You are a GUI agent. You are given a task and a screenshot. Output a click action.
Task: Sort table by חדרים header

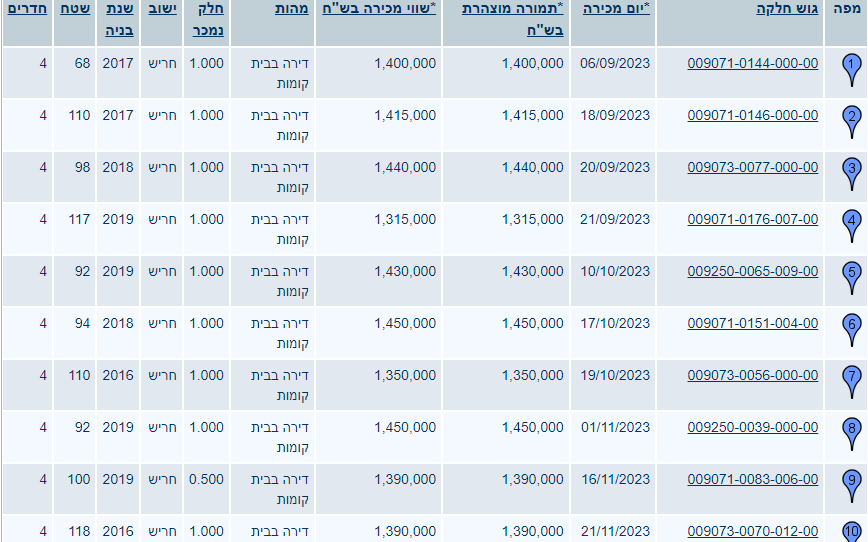[26, 8]
